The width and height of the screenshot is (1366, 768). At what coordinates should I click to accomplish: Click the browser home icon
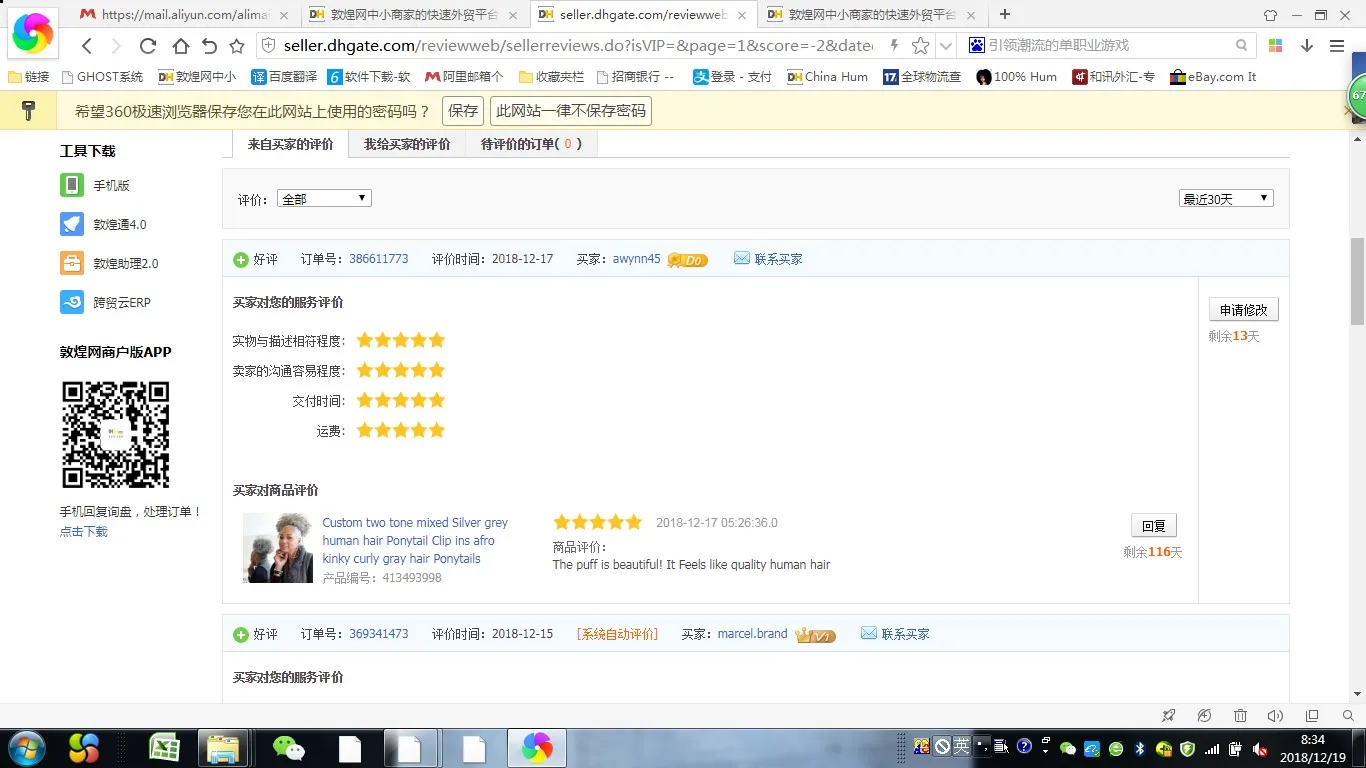[x=179, y=45]
